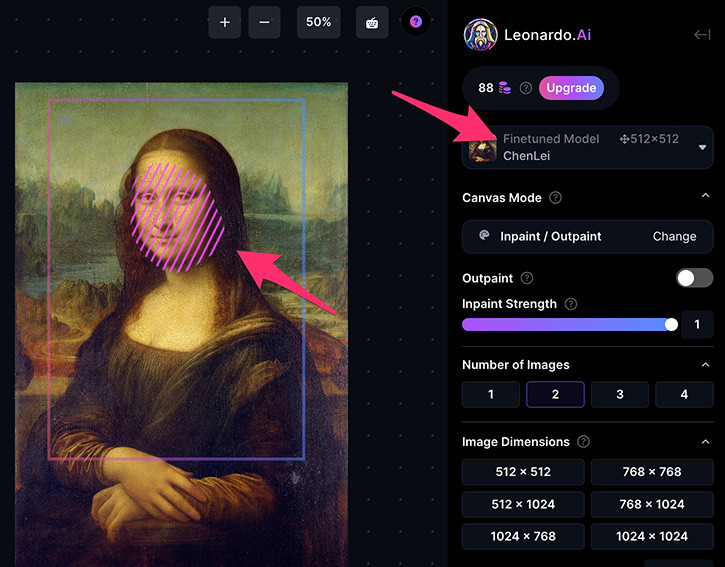Click the 88 tokens count
The height and width of the screenshot is (567, 725).
coord(485,88)
